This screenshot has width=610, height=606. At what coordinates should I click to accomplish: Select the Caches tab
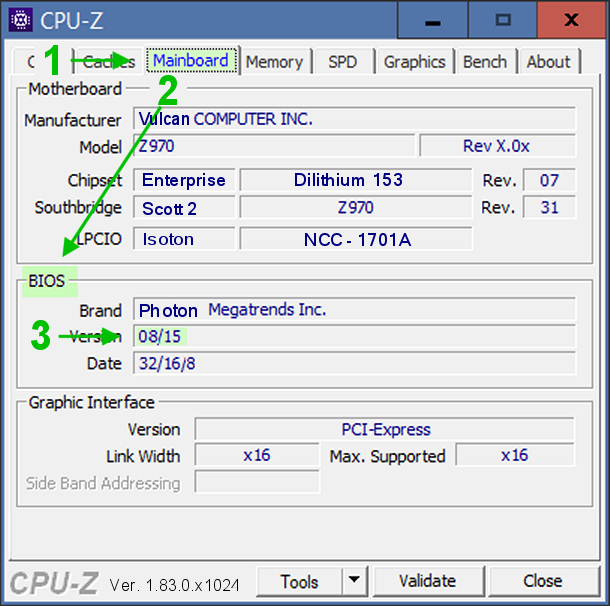(x=109, y=62)
